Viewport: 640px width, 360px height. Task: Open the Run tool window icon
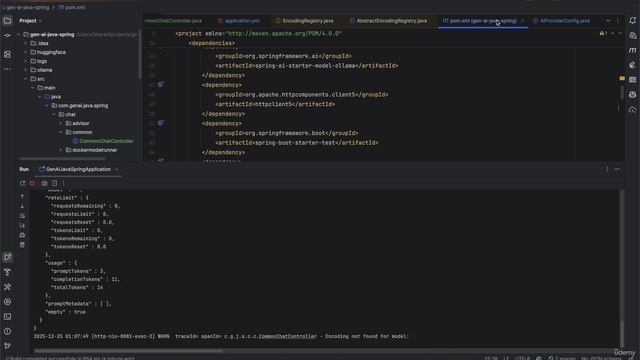(x=7, y=257)
